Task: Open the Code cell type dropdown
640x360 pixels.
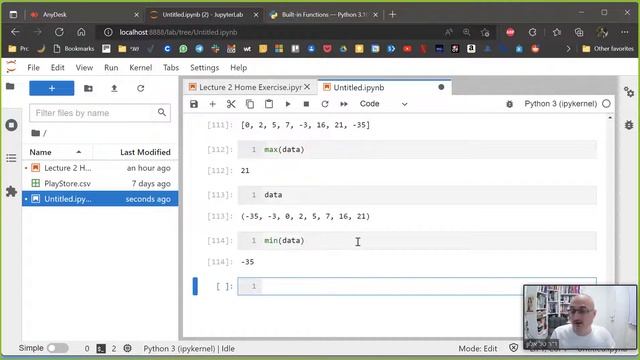Action: point(383,104)
